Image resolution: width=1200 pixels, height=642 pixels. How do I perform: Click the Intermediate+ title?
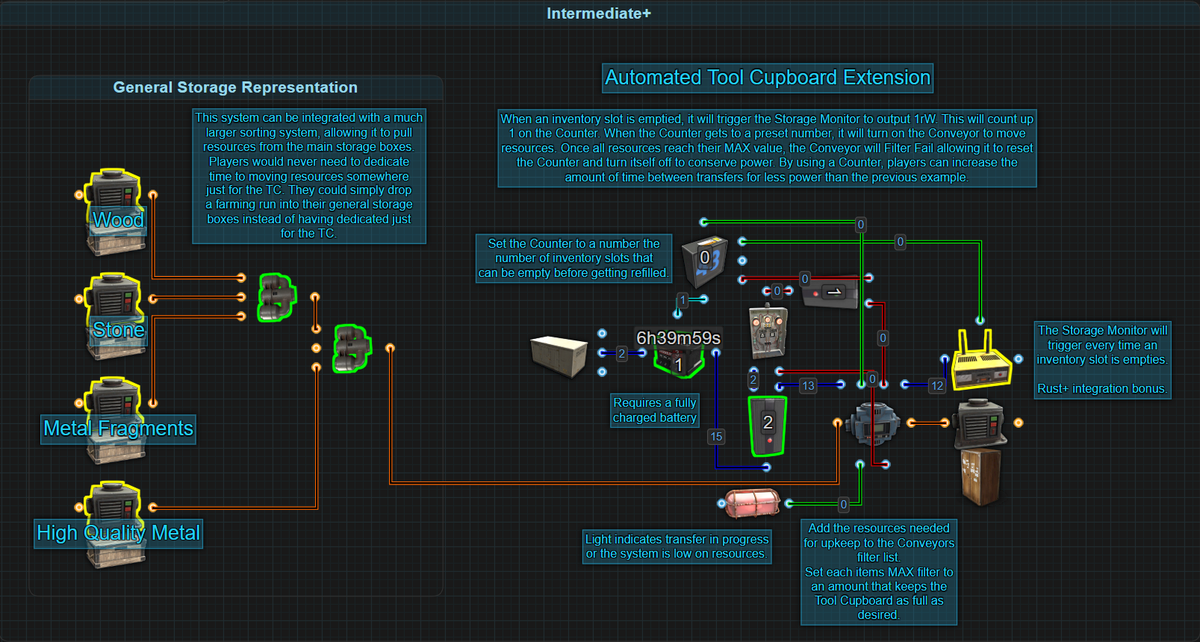coord(600,14)
